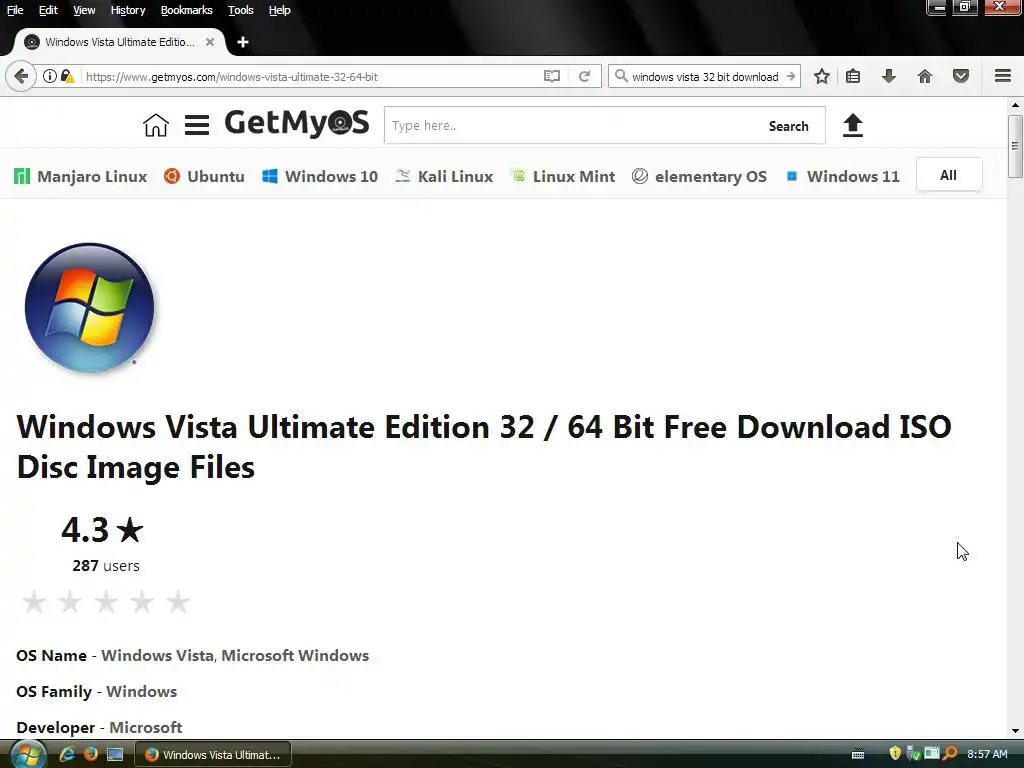Select Firefox taskbar button Windows Vista Ultimat...

click(x=213, y=754)
